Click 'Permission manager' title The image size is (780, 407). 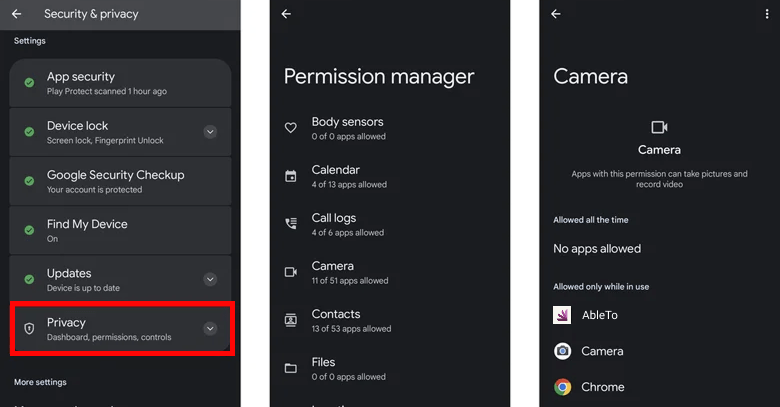(x=379, y=77)
